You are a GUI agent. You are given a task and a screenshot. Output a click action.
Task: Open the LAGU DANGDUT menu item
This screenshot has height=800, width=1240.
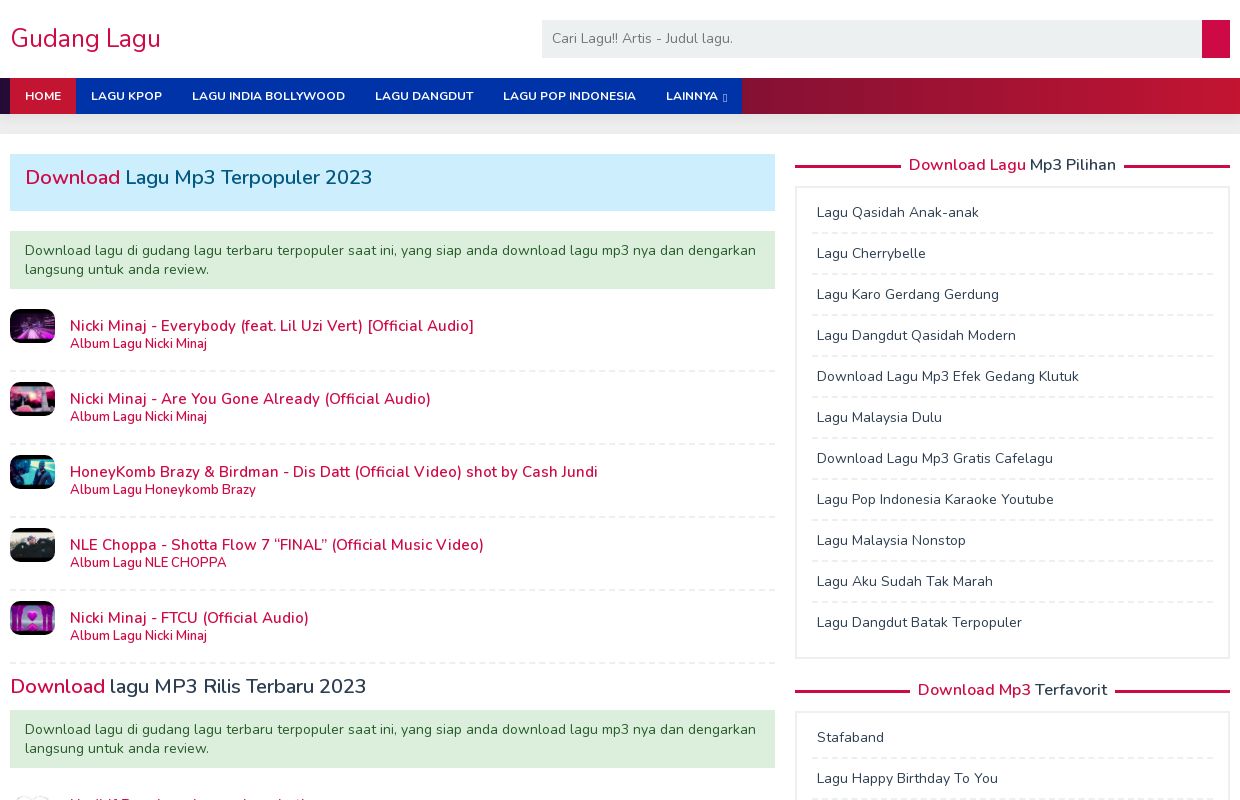pyautogui.click(x=424, y=96)
